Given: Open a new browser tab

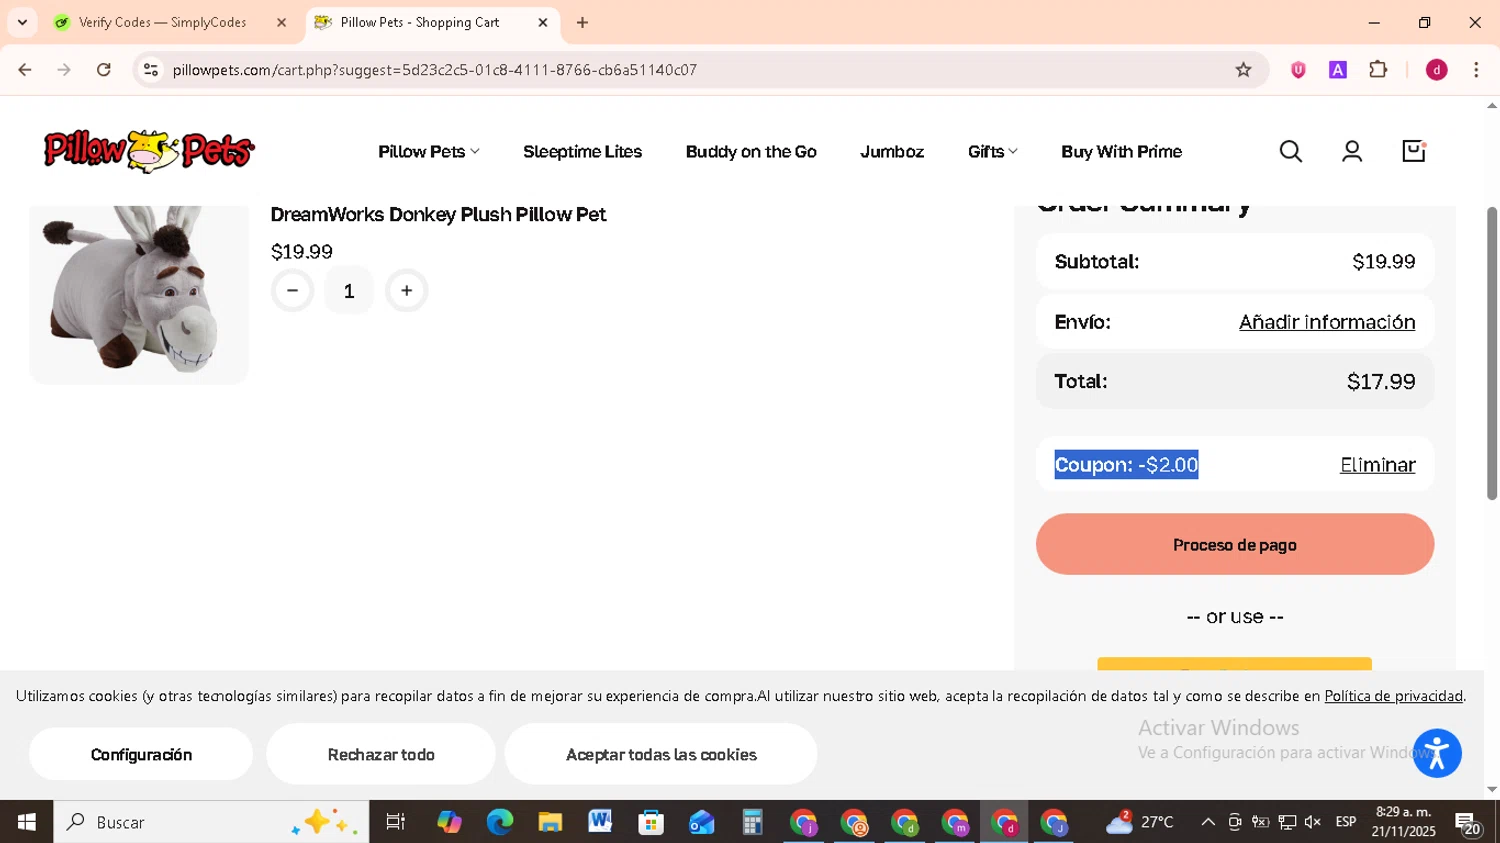Looking at the screenshot, I should click(582, 22).
